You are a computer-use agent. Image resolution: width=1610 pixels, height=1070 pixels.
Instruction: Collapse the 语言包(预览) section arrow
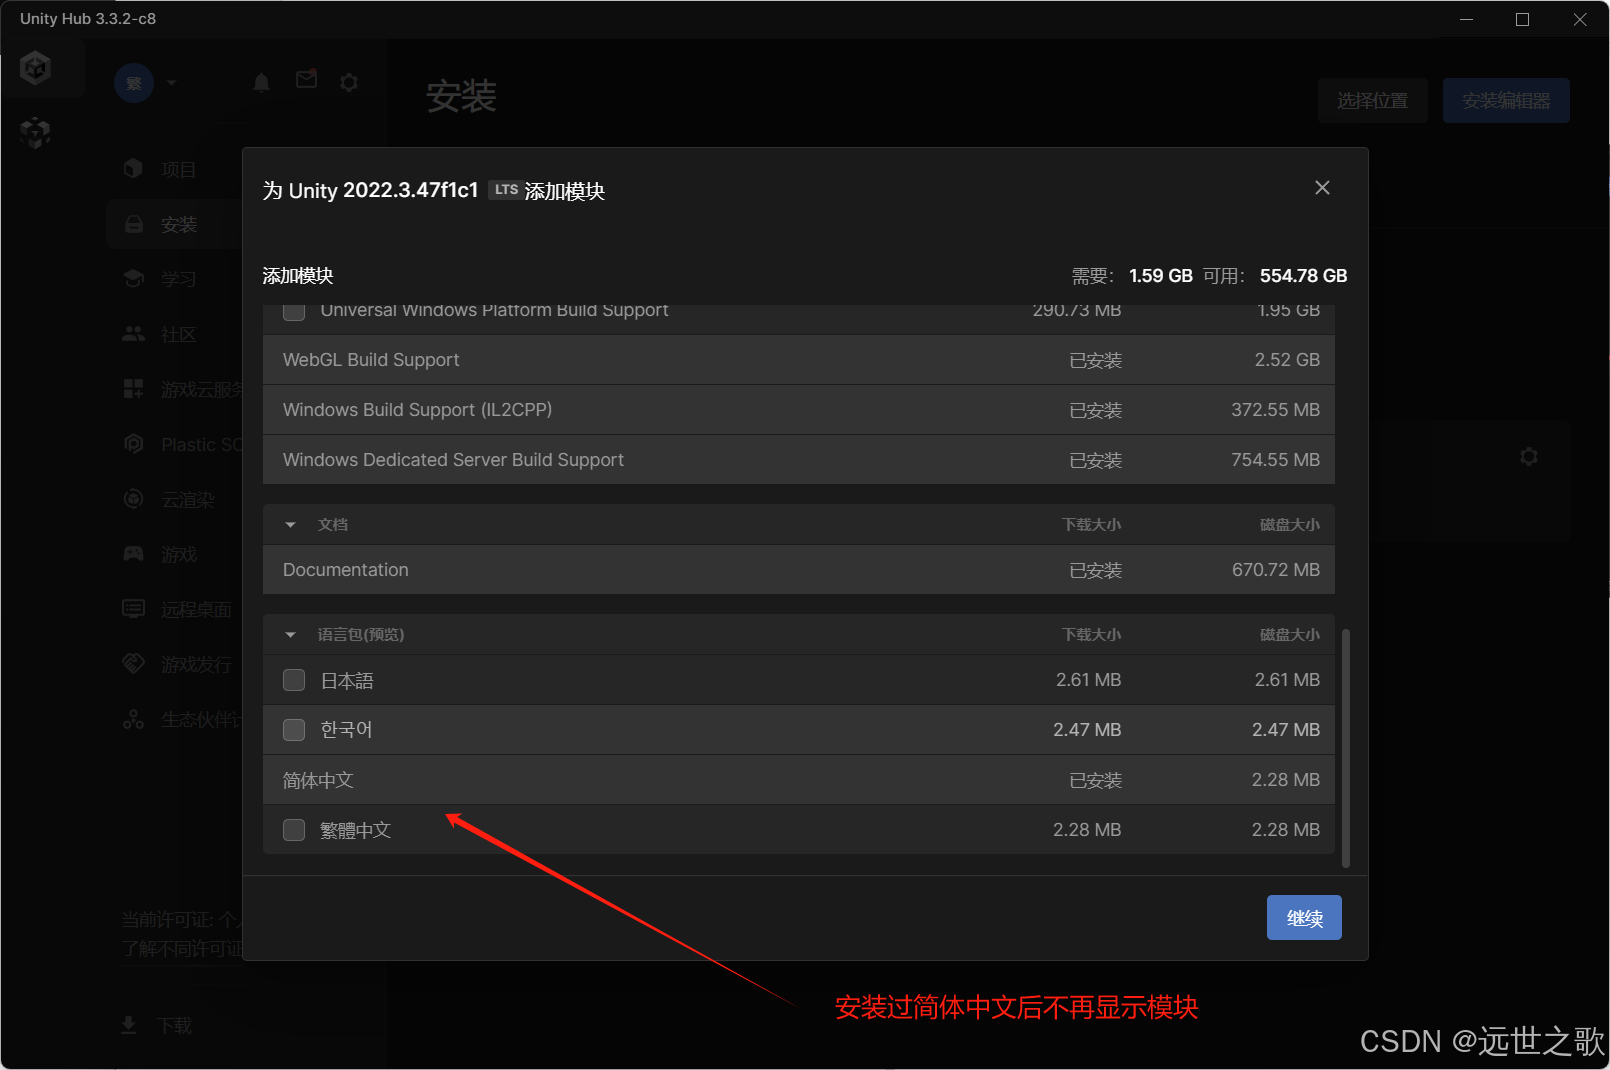[291, 635]
